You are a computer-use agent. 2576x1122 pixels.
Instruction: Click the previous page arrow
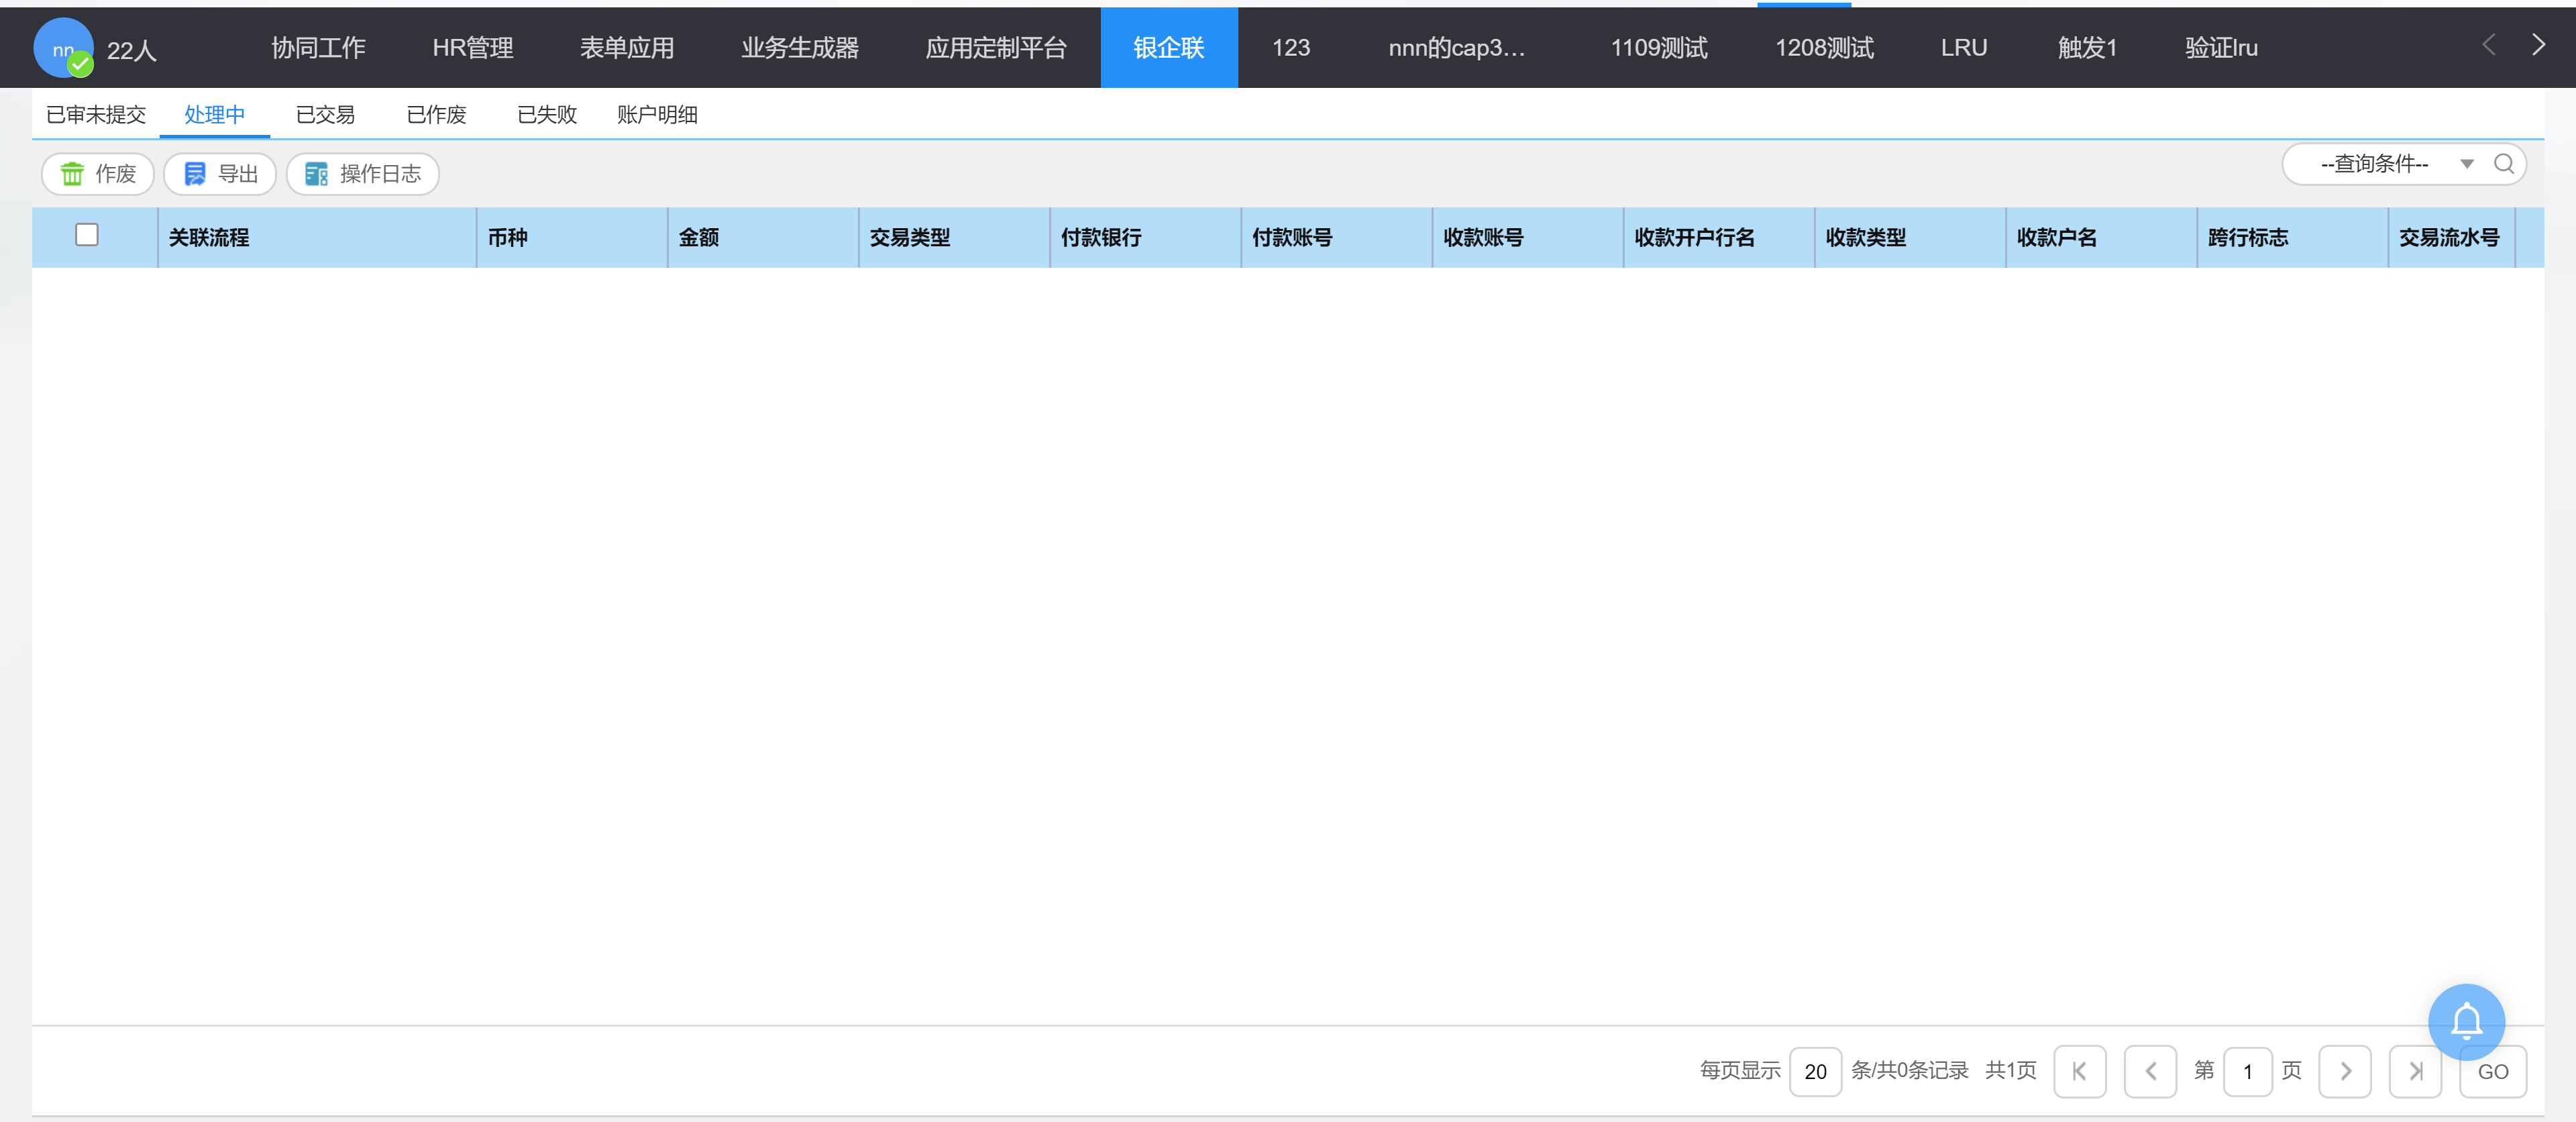[2150, 1071]
